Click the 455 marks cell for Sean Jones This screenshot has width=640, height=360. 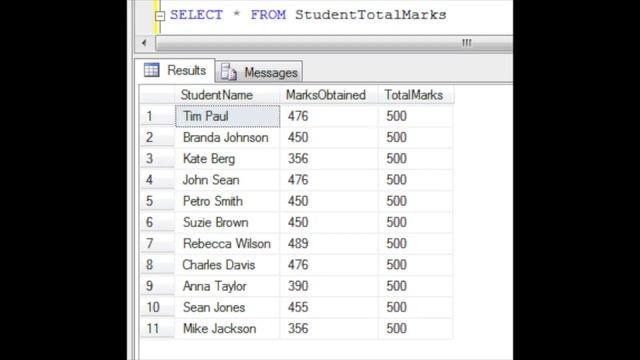pyautogui.click(x=329, y=307)
